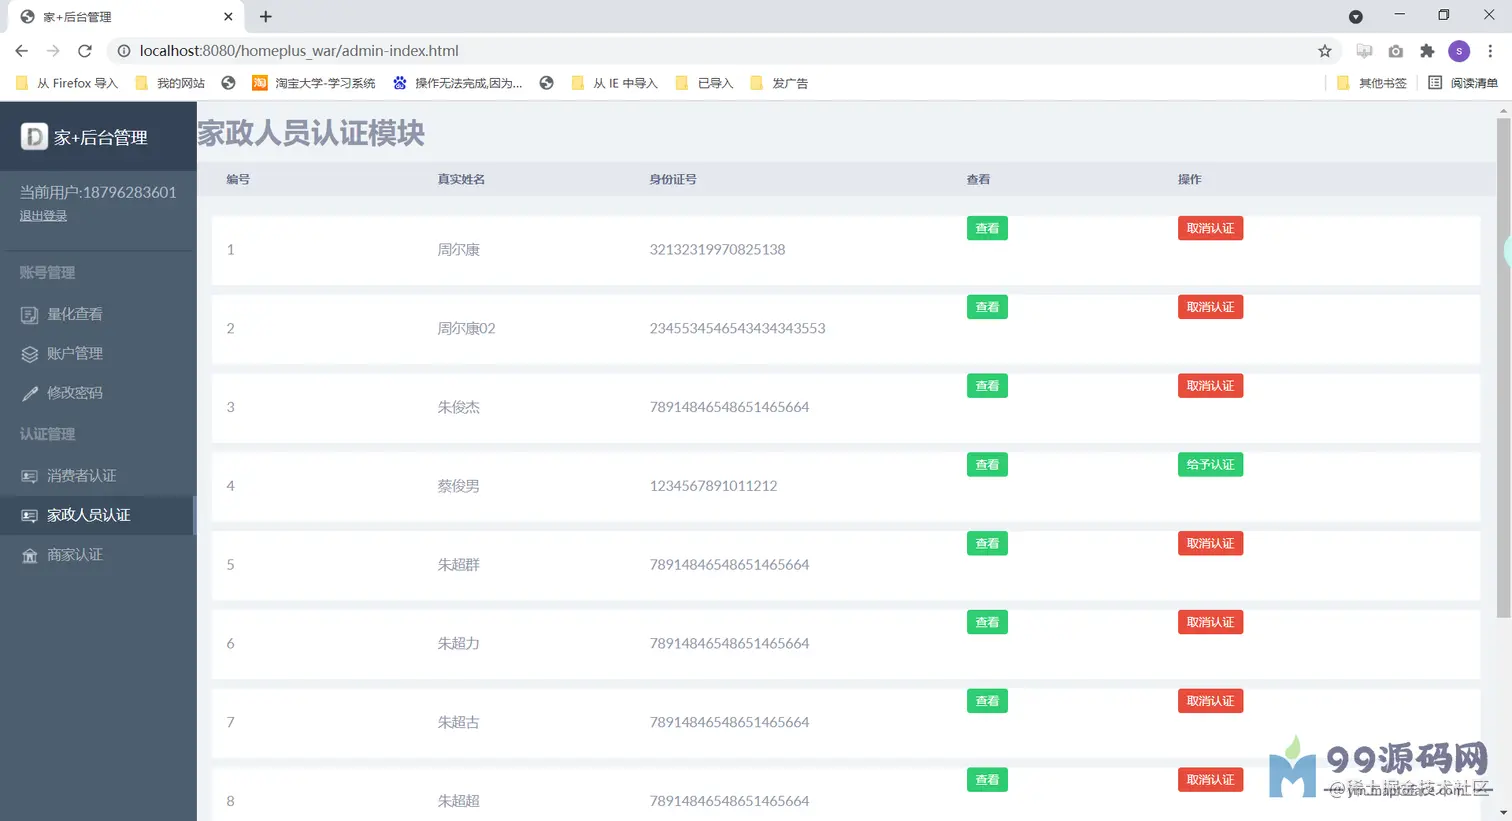Screen dimensions: 1512x821
Task: Reload the page with refresh icon
Action: [85, 51]
